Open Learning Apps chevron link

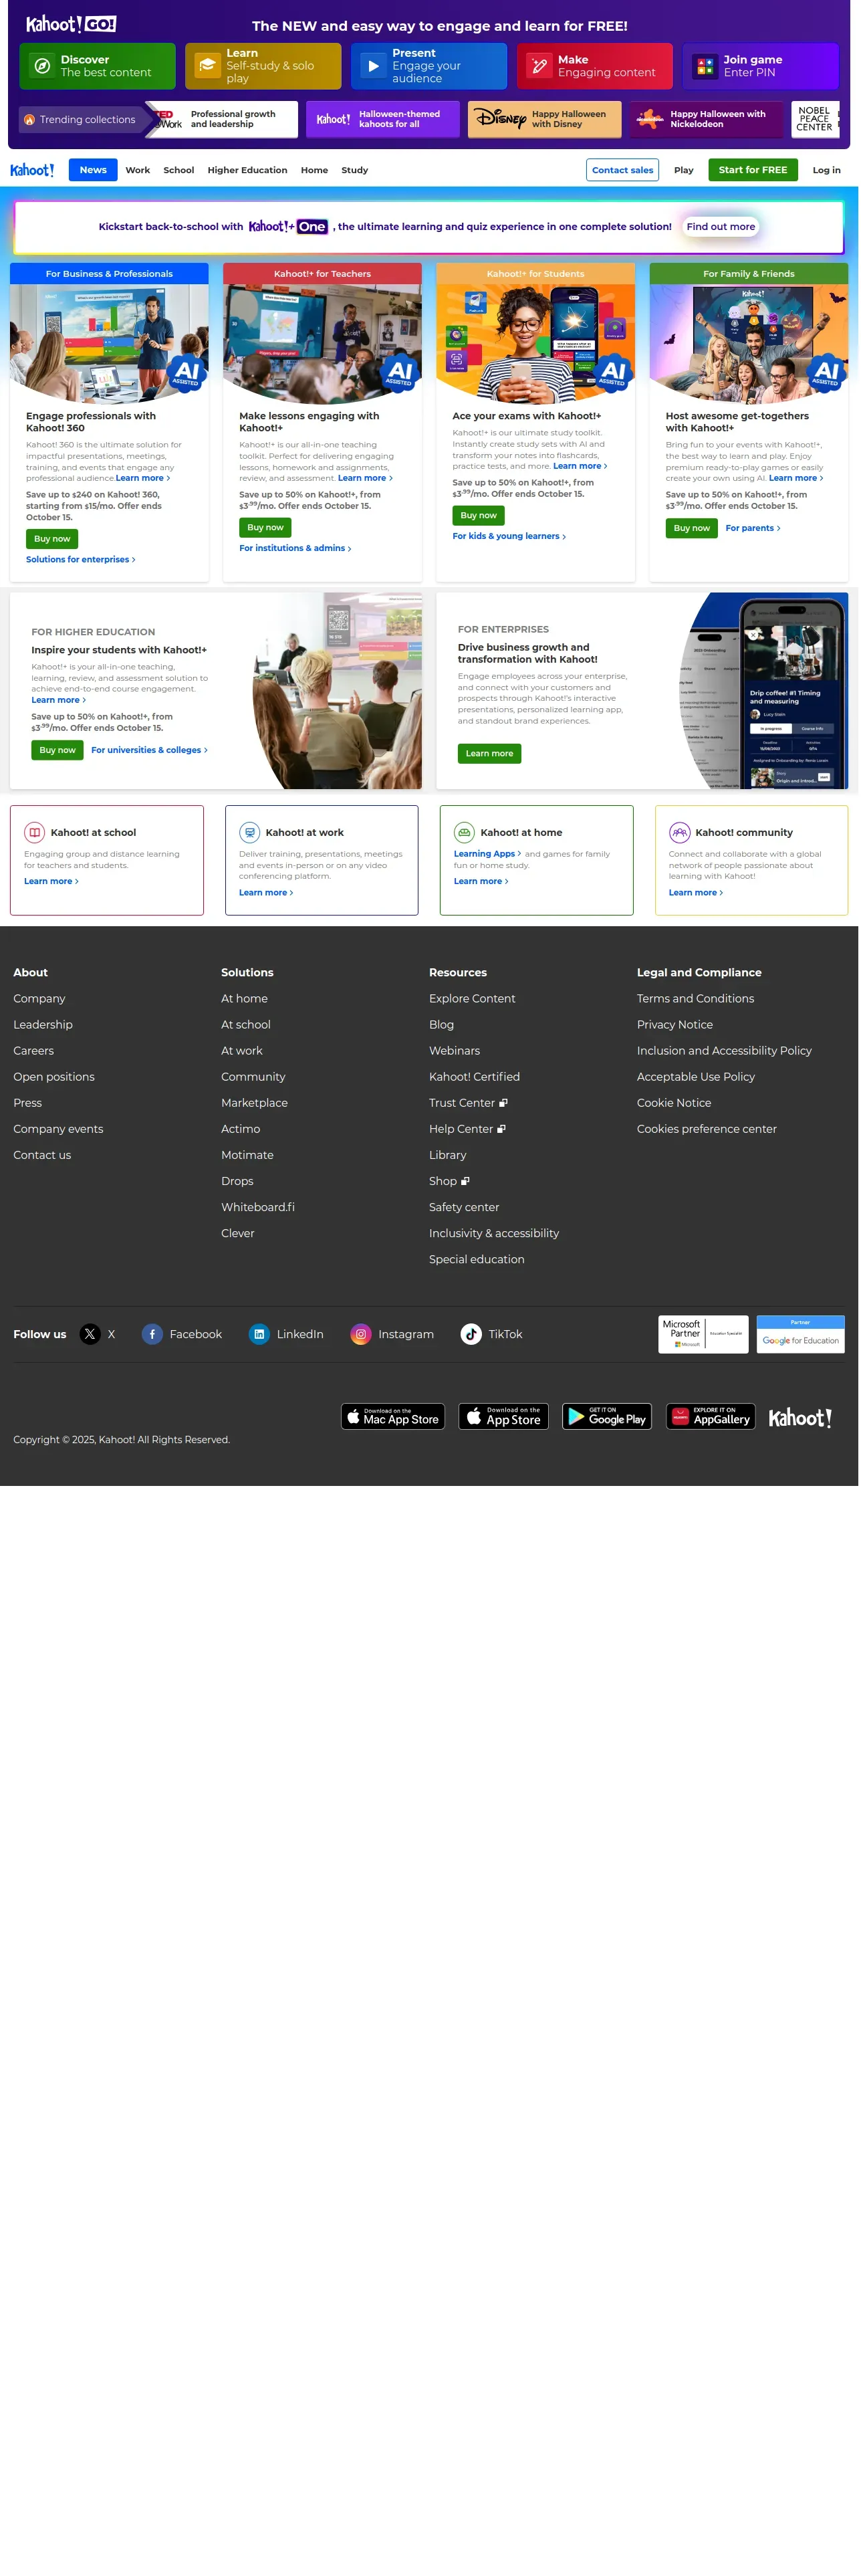pyautogui.click(x=487, y=854)
